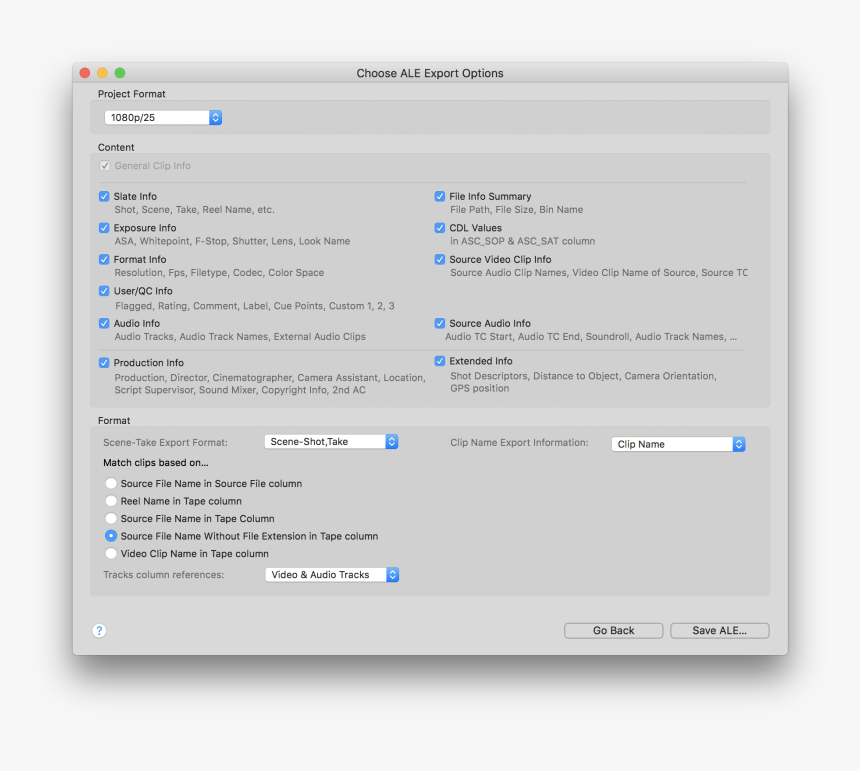This screenshot has height=771, width=860.
Task: Click the Go Back button
Action: [613, 630]
